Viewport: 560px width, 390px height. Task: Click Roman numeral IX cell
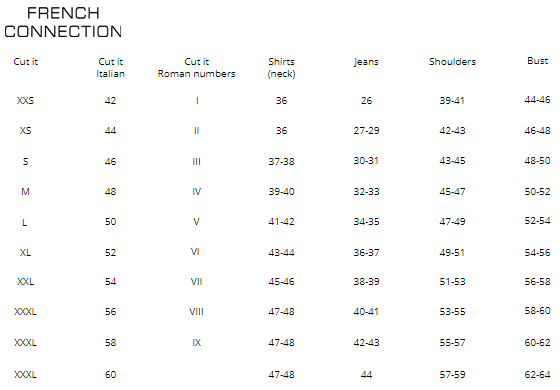pos(196,343)
